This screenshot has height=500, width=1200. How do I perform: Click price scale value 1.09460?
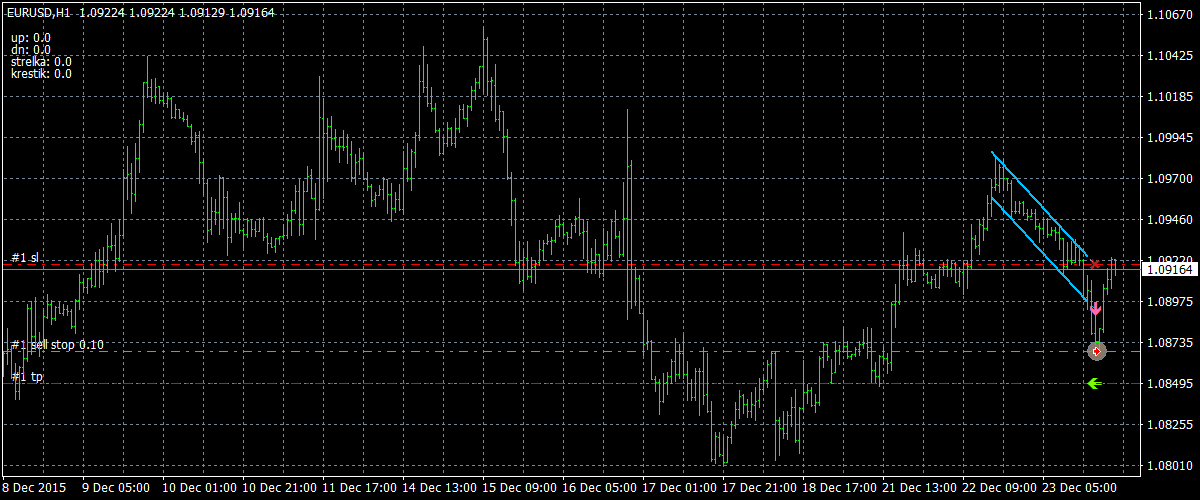(1170, 219)
